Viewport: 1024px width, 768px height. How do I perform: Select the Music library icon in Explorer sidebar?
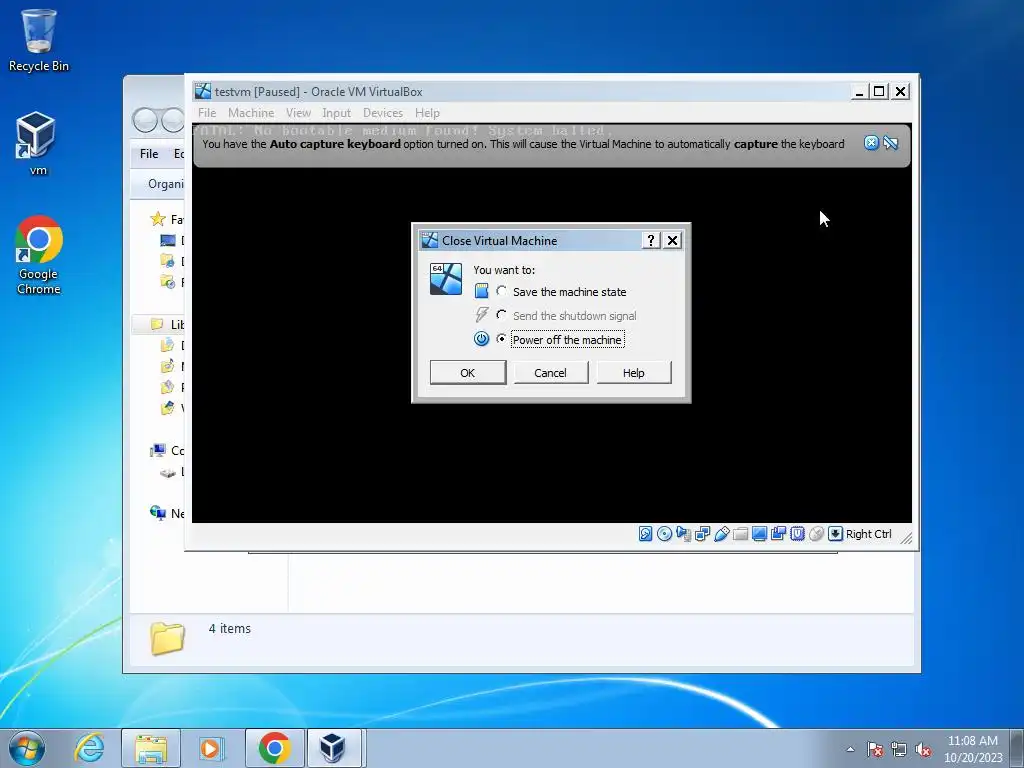coord(168,366)
